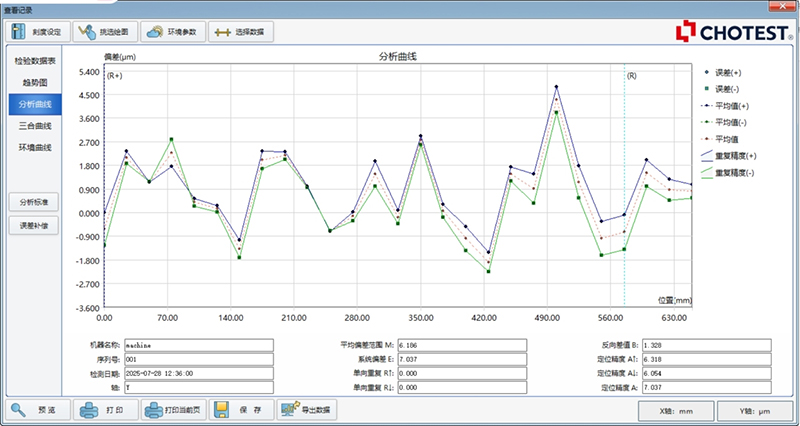
Task: Click the 误差补偿 error compensation button
Action: (x=35, y=225)
